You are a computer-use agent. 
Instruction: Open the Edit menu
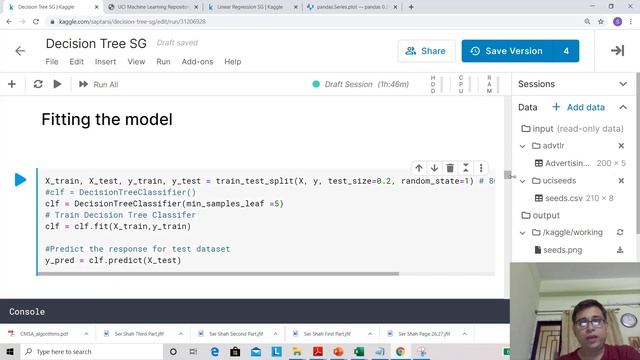point(76,62)
